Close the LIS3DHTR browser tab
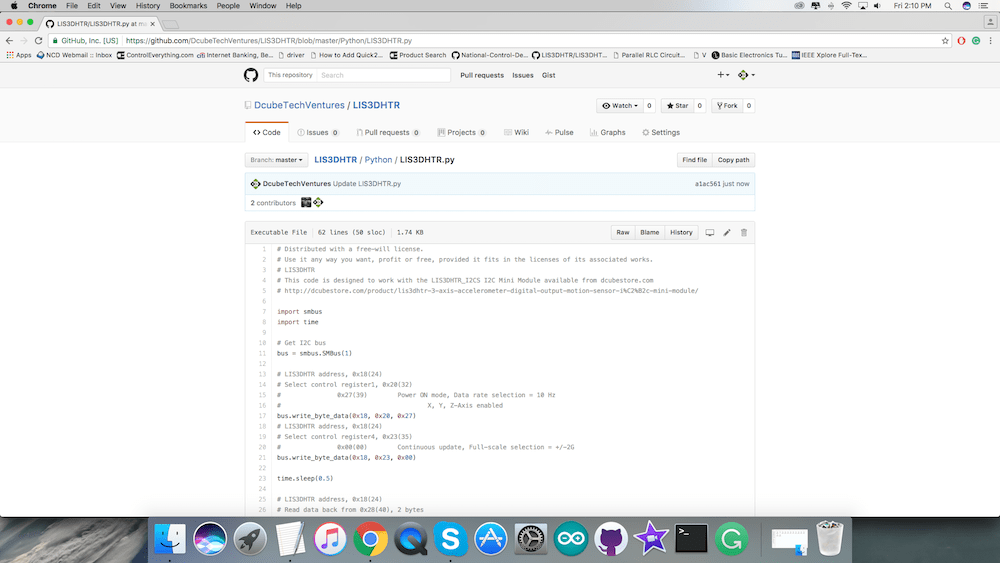This screenshot has width=1000, height=563. tap(152, 24)
